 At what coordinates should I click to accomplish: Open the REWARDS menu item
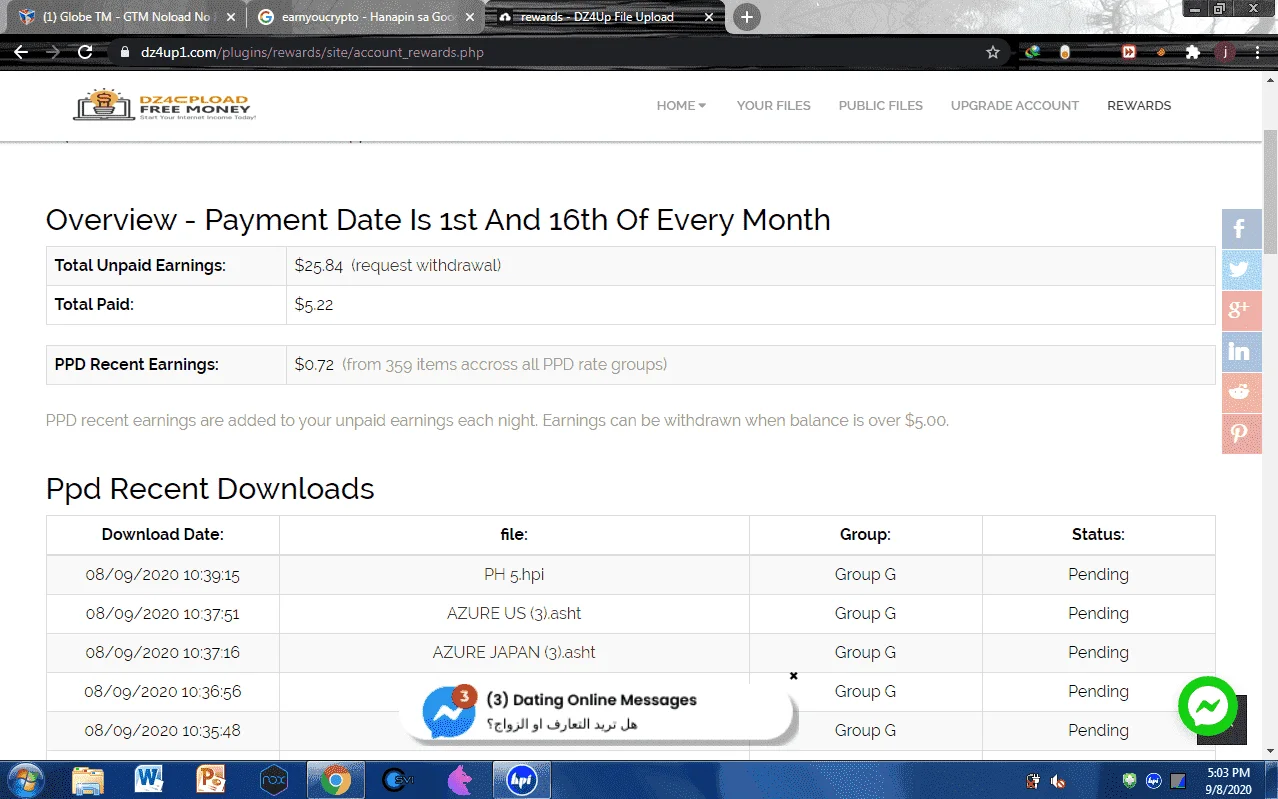[1139, 105]
